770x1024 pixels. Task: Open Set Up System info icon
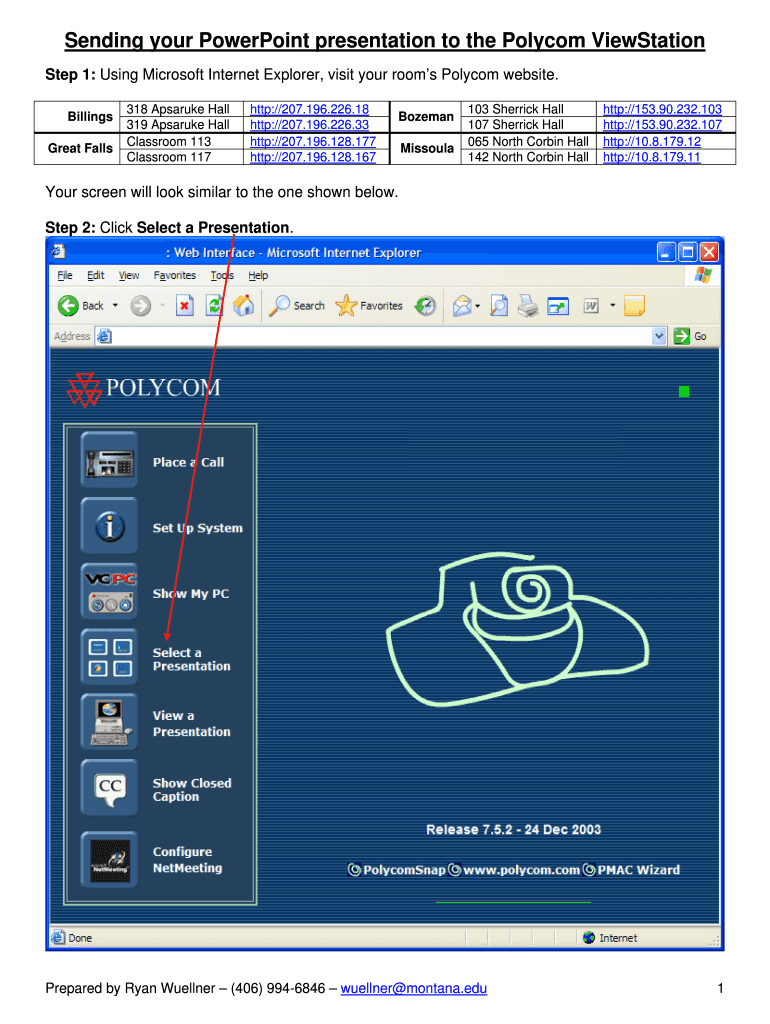[109, 527]
